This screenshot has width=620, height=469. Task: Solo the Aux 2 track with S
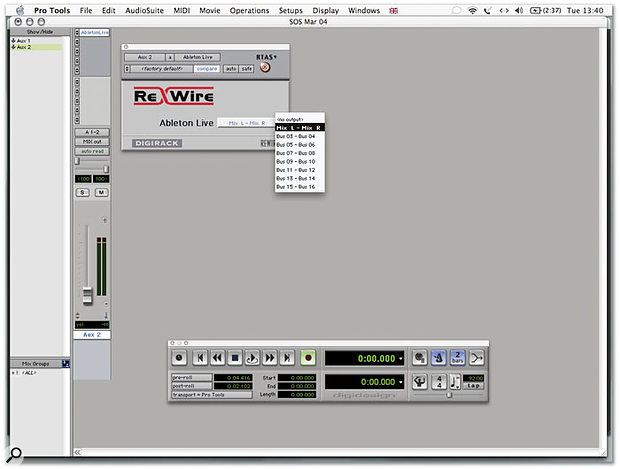[x=82, y=193]
